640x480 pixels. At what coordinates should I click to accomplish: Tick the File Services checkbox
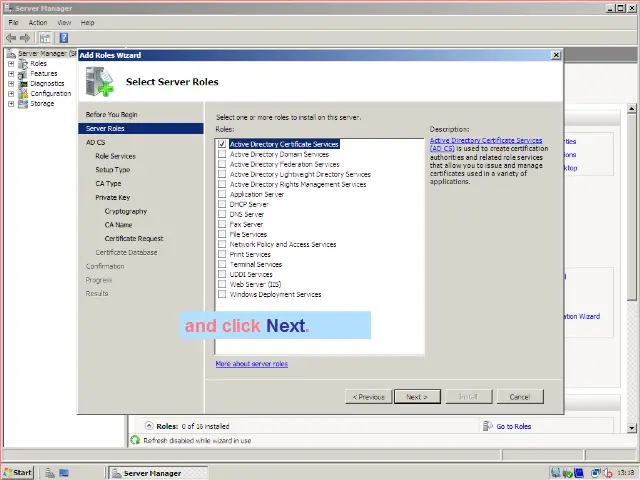click(222, 234)
